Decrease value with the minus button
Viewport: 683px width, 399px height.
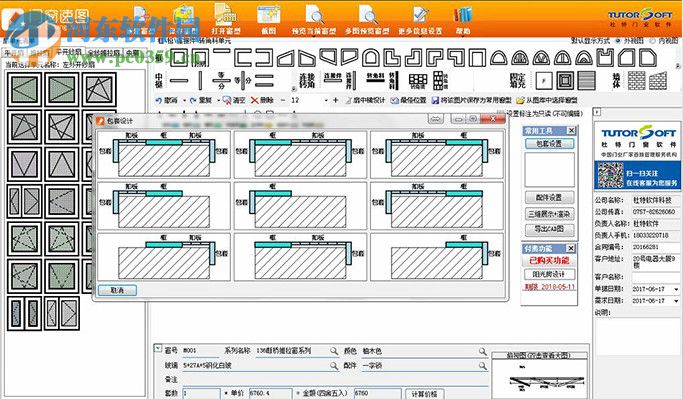tap(282, 100)
